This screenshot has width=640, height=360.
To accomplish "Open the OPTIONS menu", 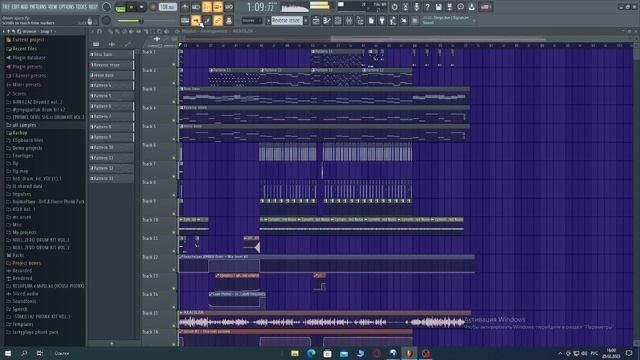I will click(x=67, y=7).
